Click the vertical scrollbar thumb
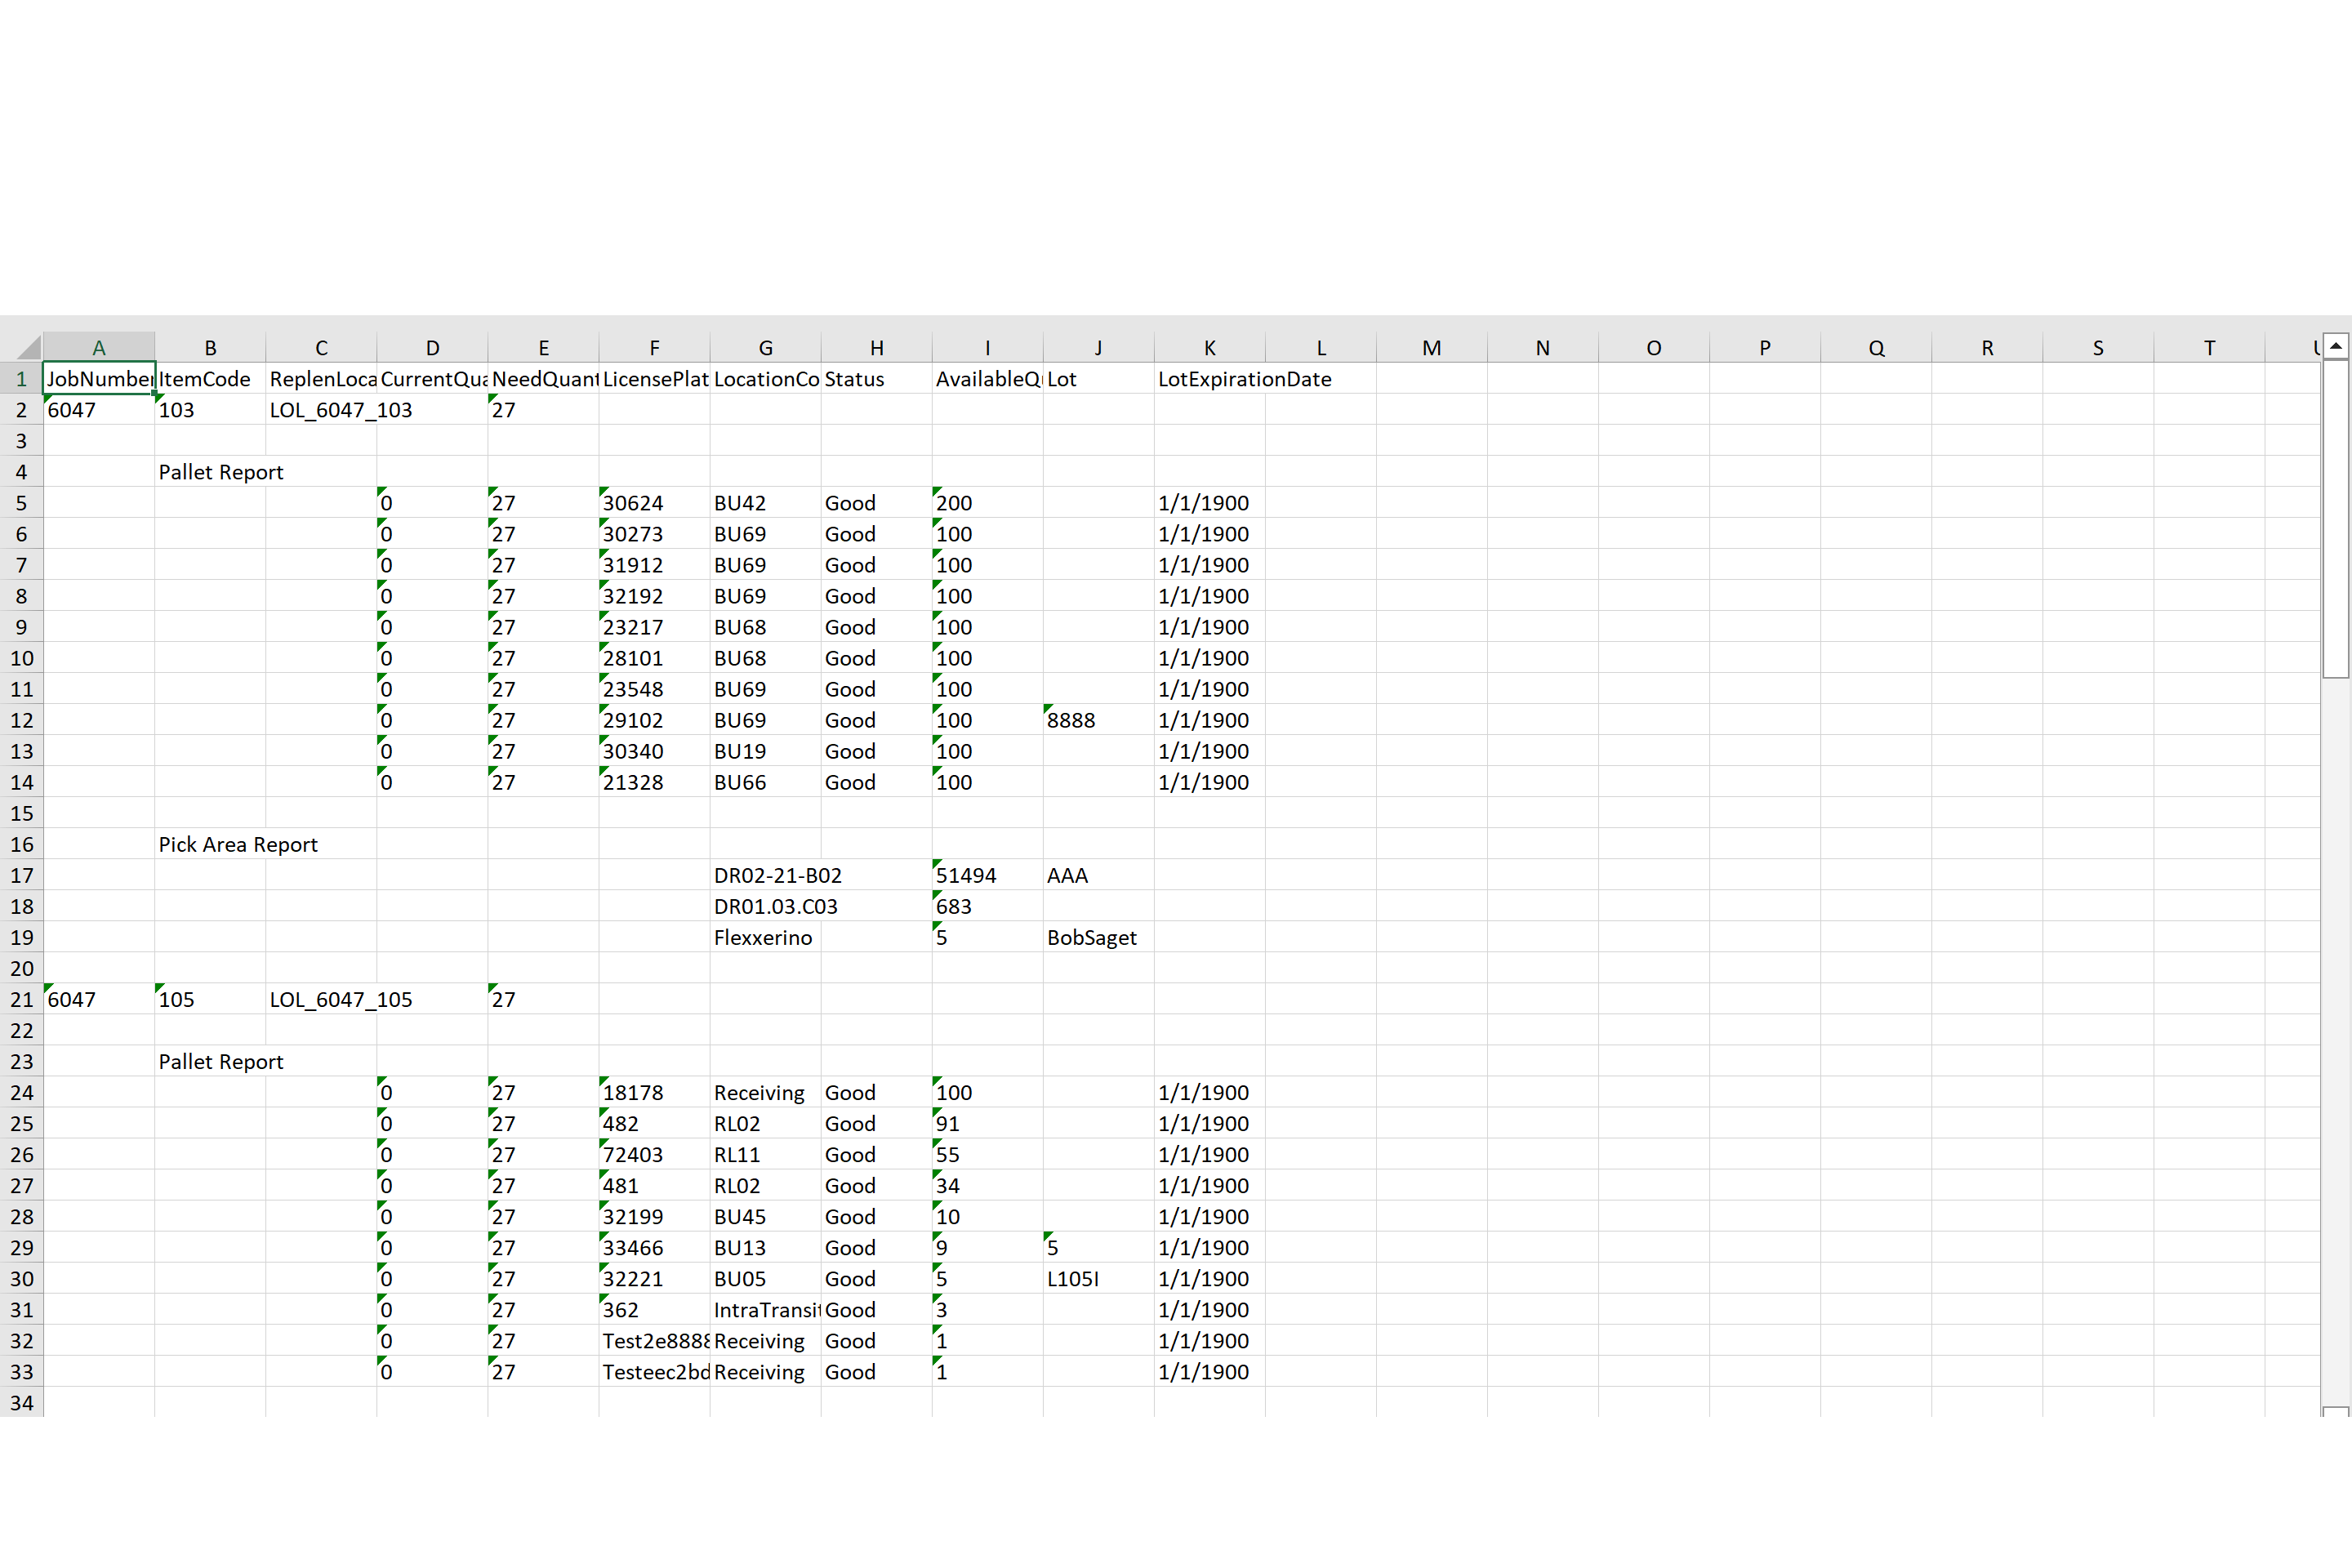Screen dimensions: 2352x1568 [x=2336, y=520]
